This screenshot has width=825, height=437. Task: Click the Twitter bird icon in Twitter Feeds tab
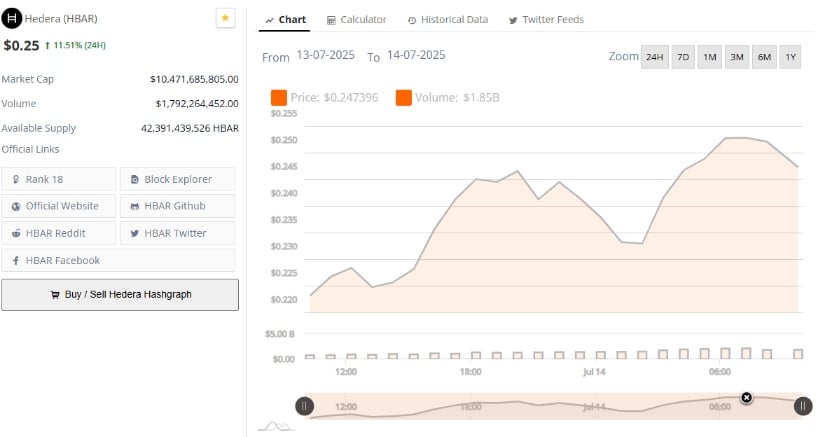tap(513, 21)
